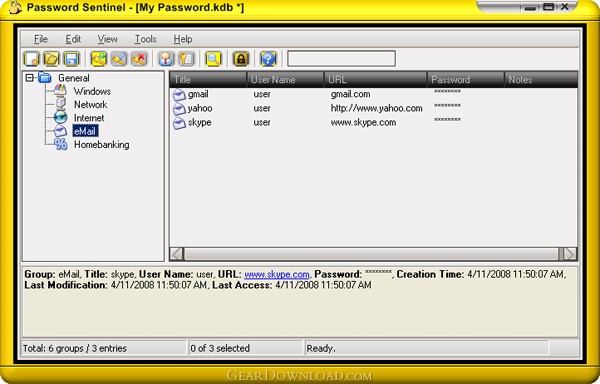Lock workspace with the padlock icon
Viewport: 600px width, 384px height.
coord(241,59)
